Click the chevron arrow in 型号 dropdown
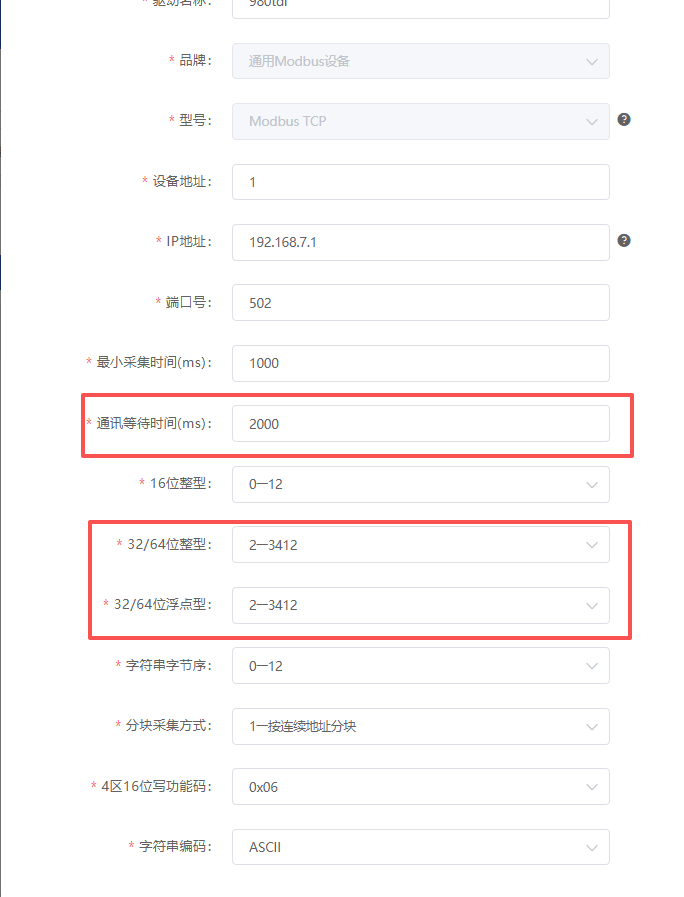 point(592,122)
